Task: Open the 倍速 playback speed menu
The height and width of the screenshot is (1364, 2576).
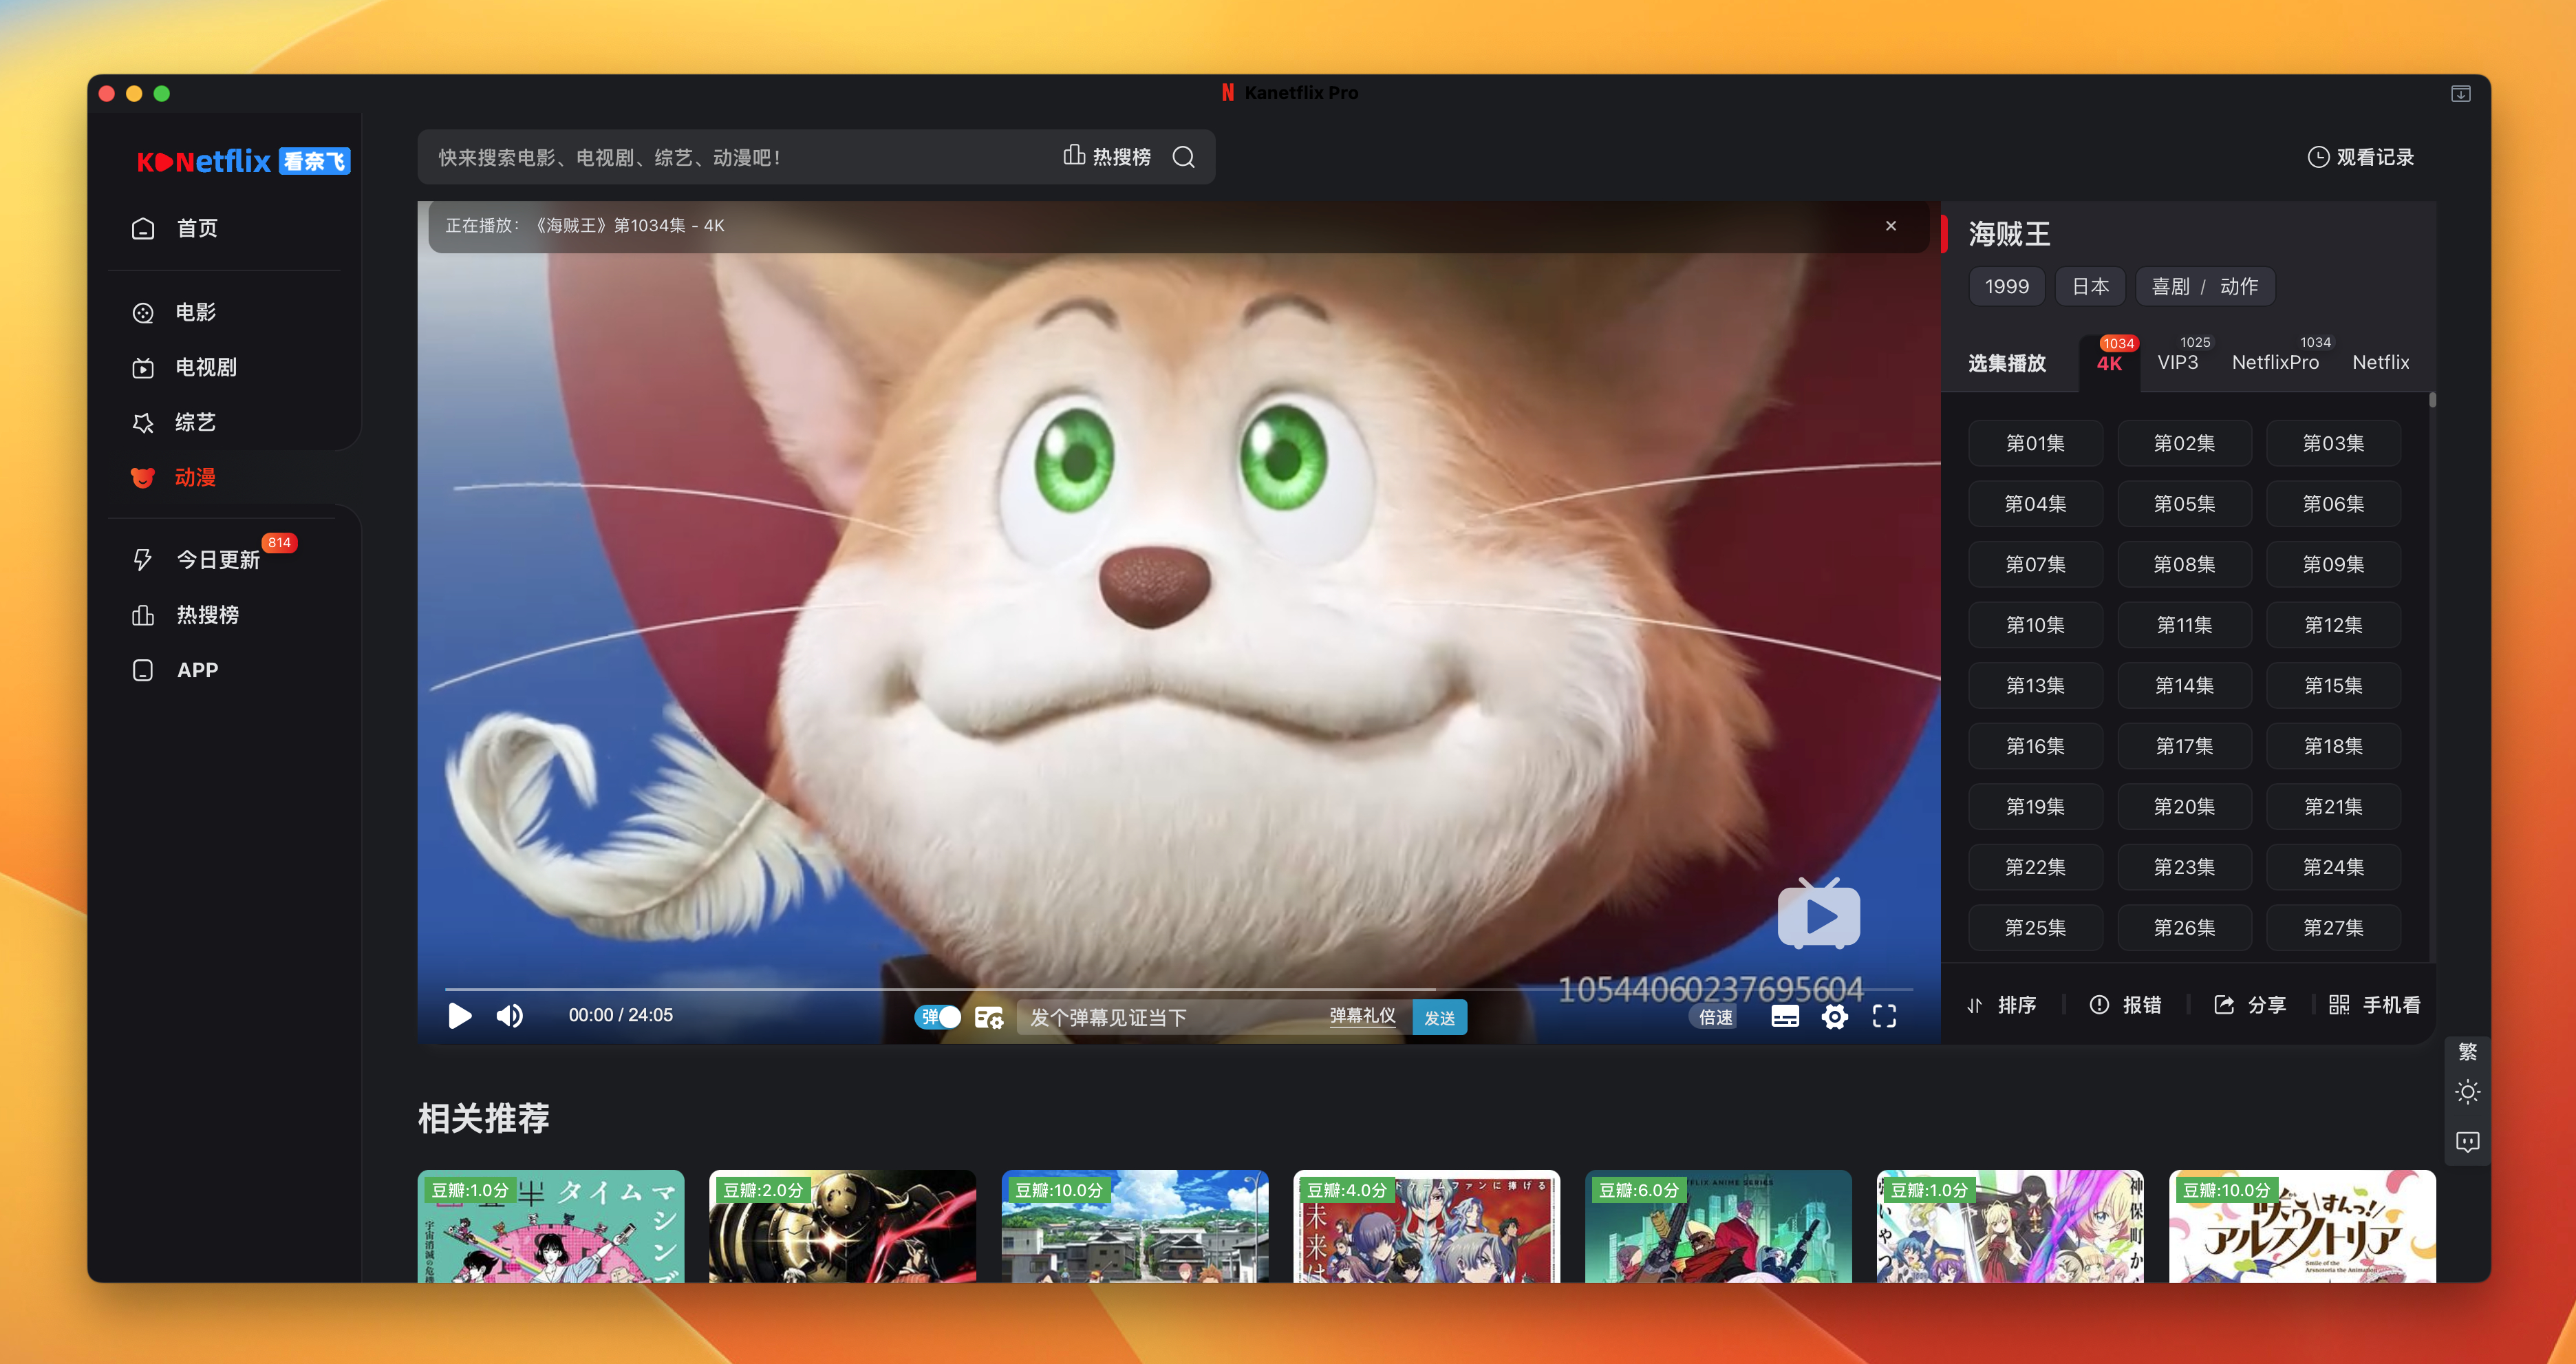Action: (x=1715, y=1017)
